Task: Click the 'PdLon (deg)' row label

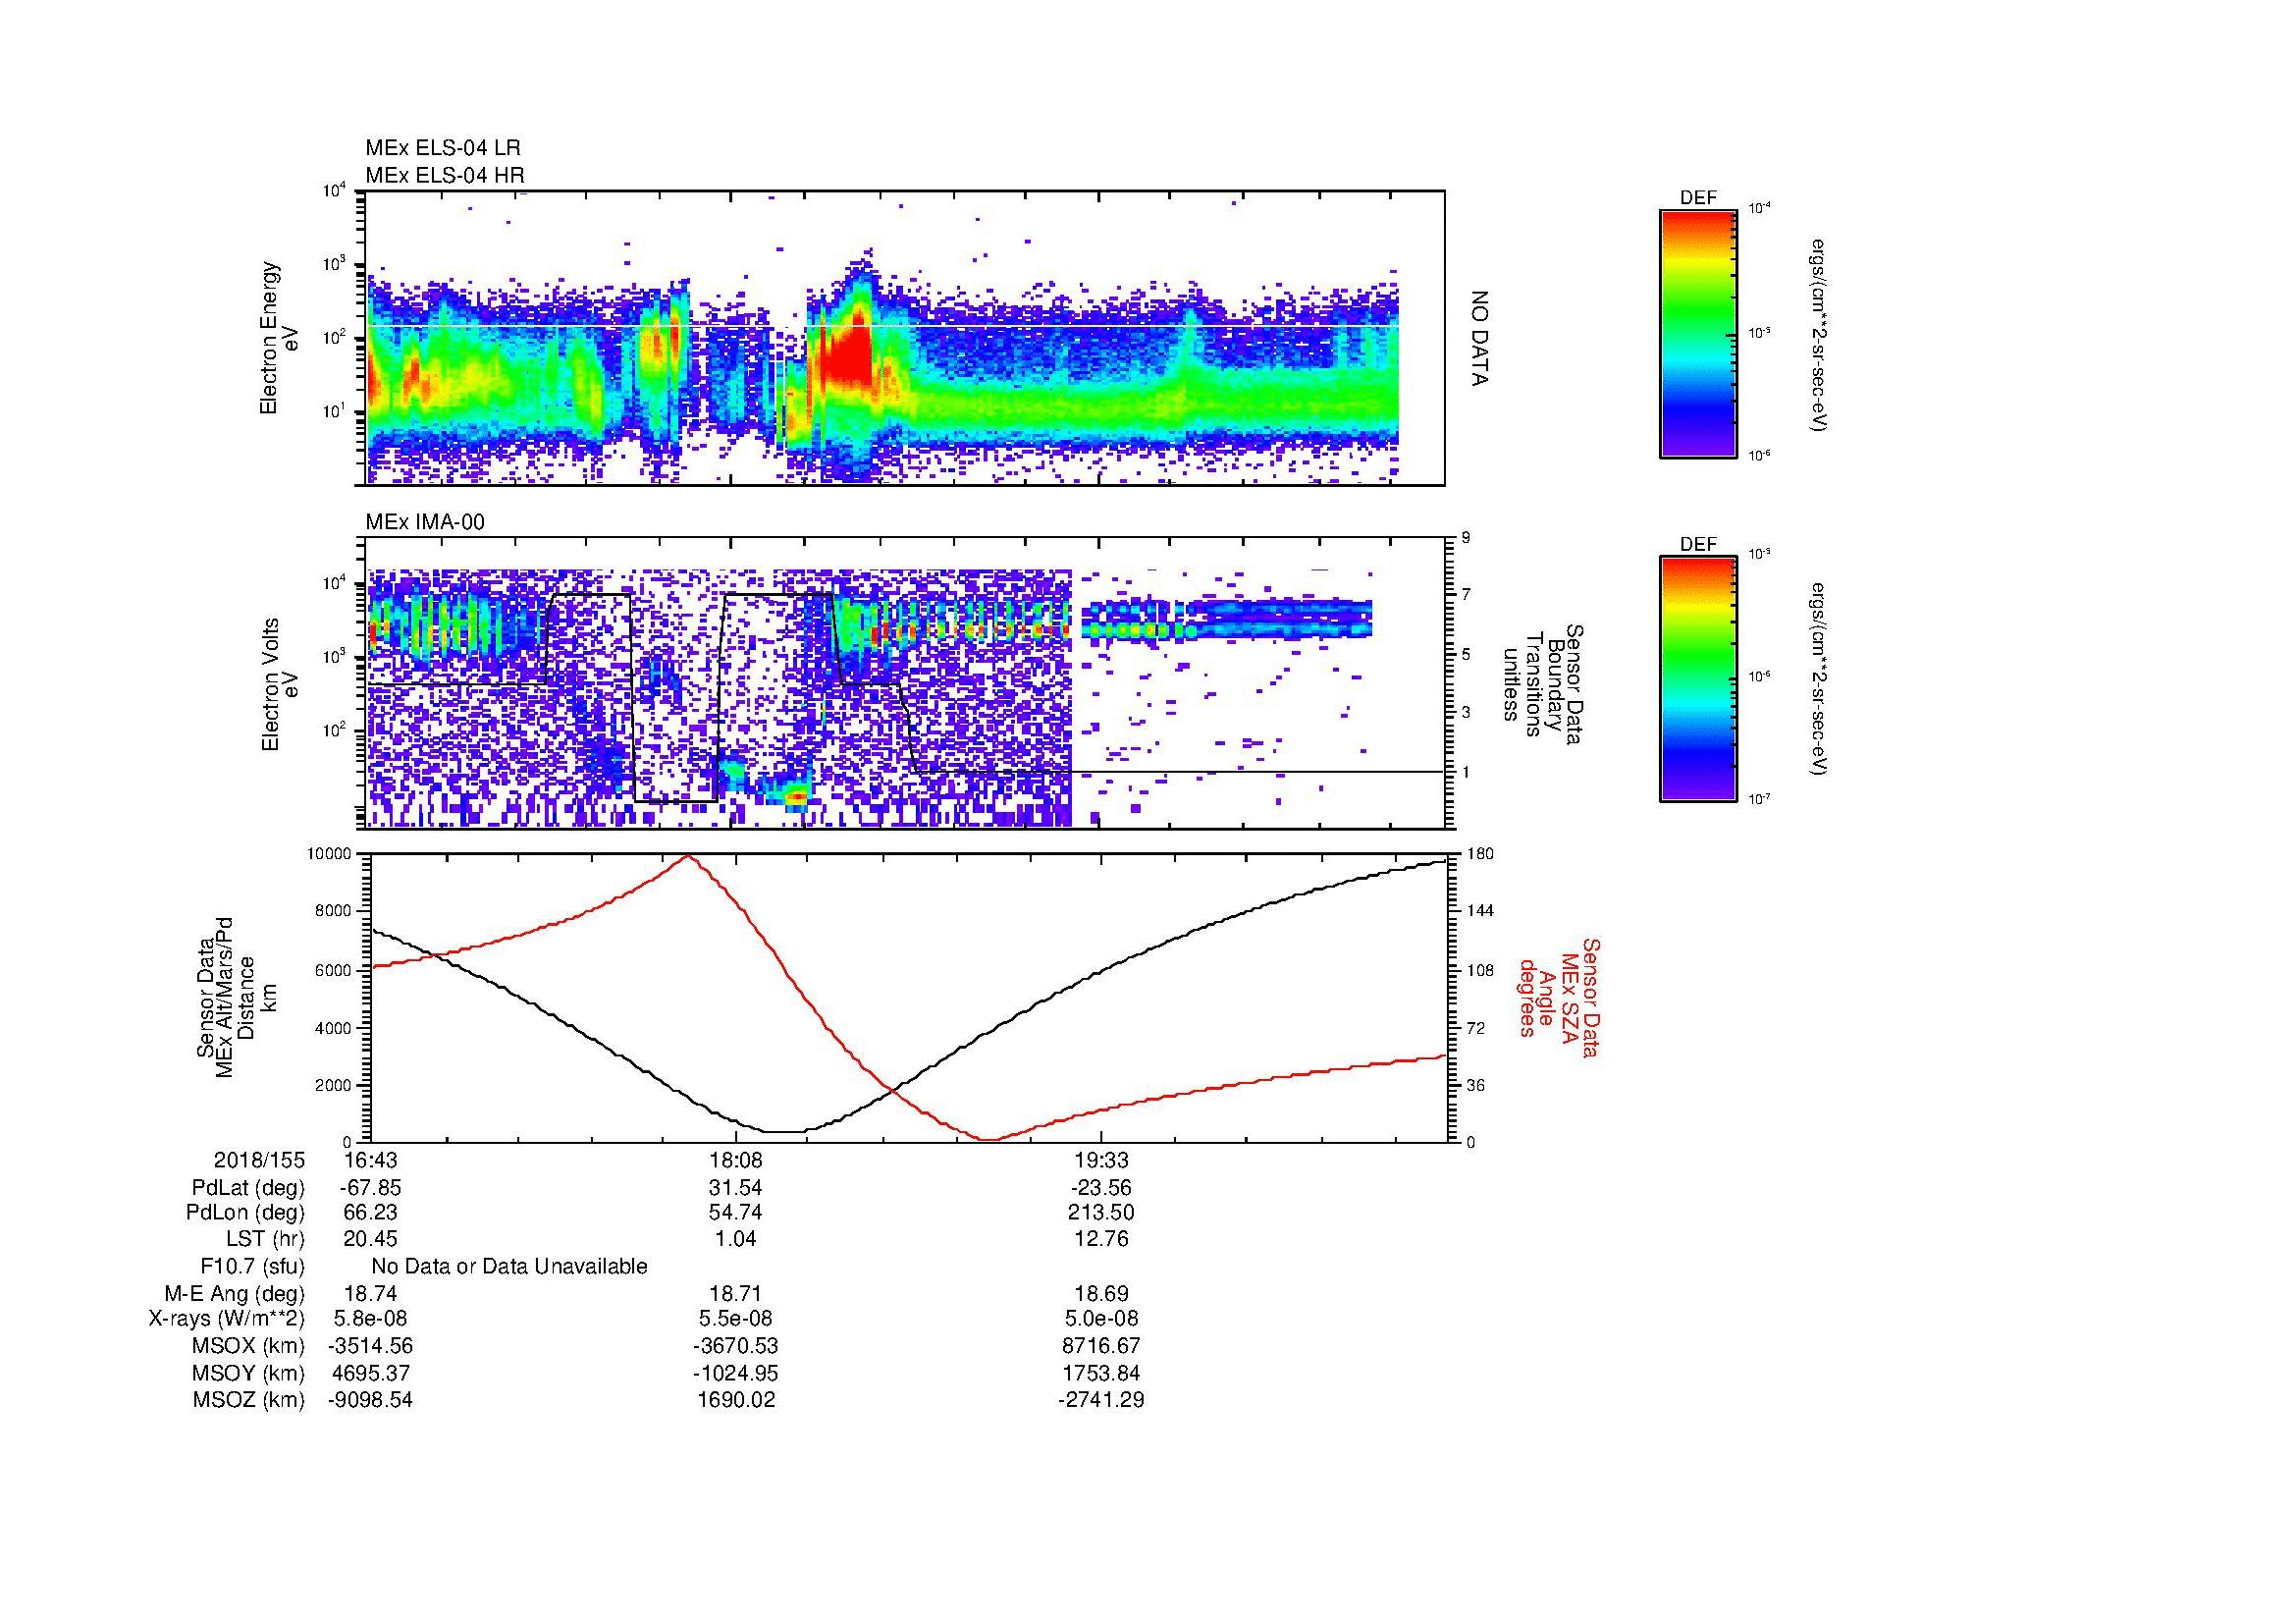Action: pyautogui.click(x=246, y=1213)
